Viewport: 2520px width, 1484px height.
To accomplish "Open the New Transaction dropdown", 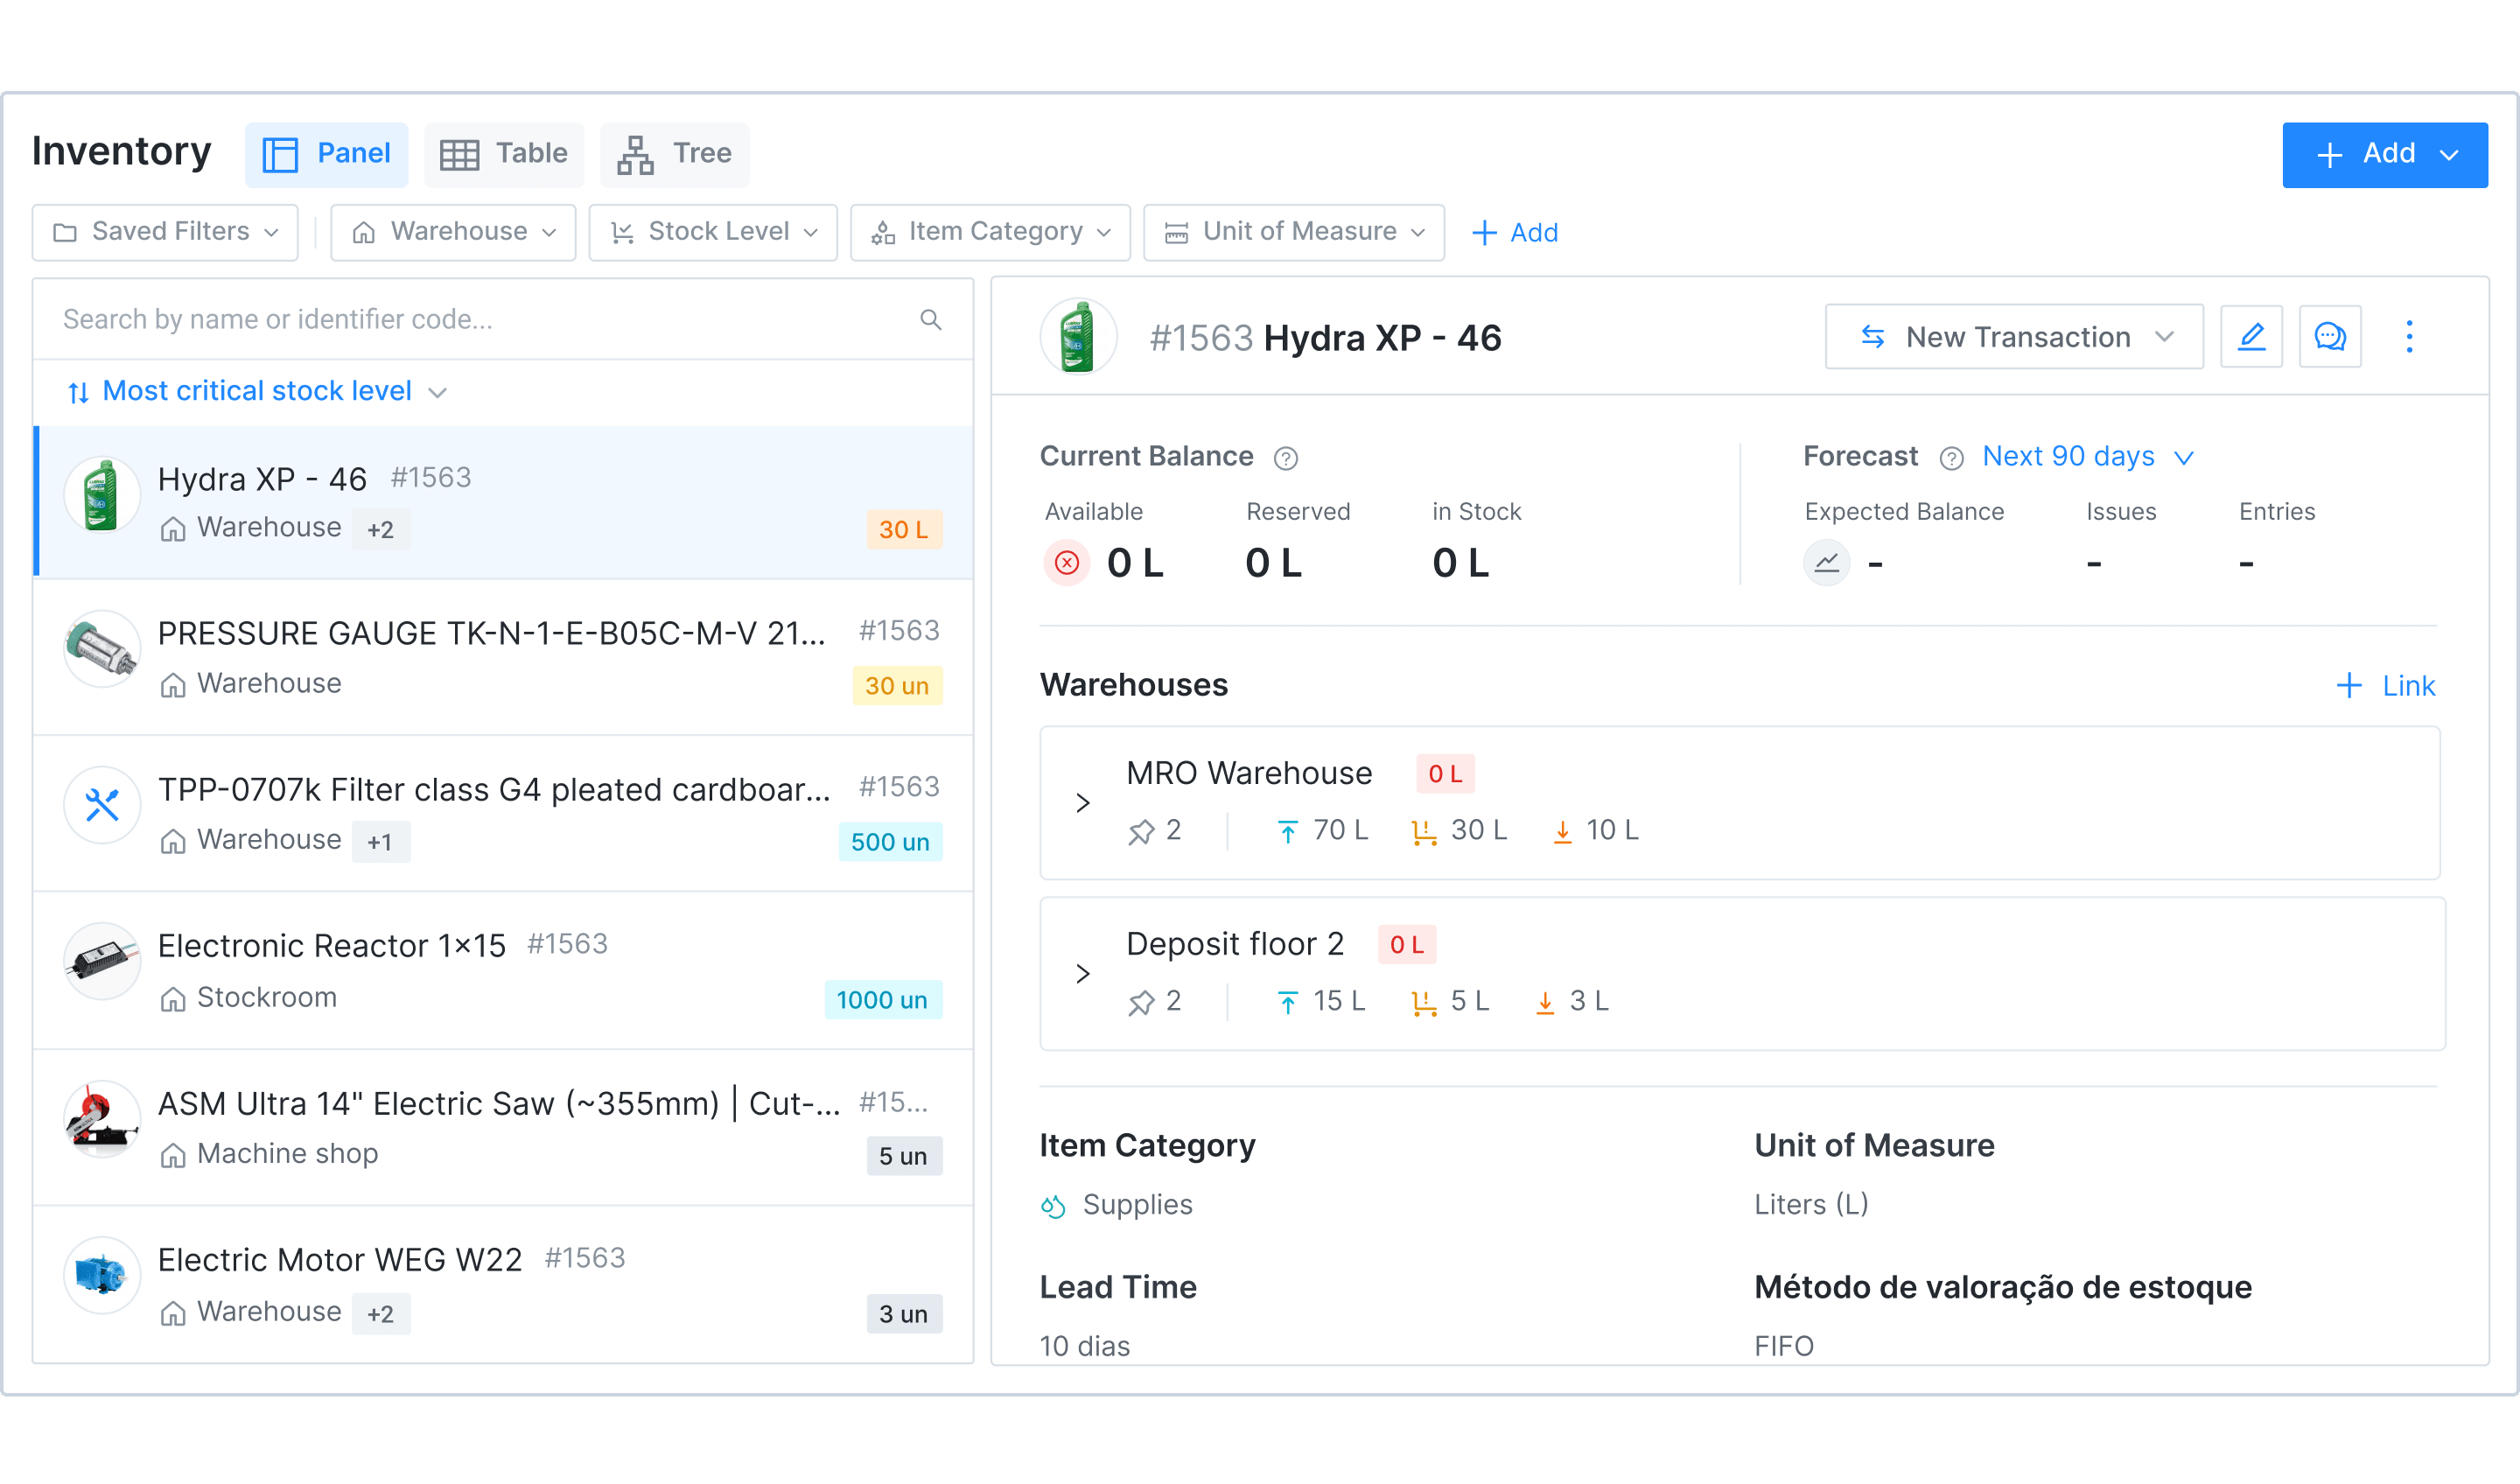I will [x=2013, y=337].
